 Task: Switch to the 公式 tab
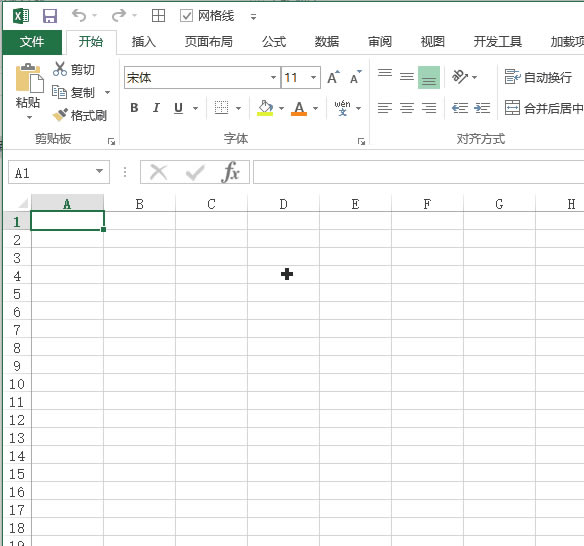pyautogui.click(x=274, y=42)
